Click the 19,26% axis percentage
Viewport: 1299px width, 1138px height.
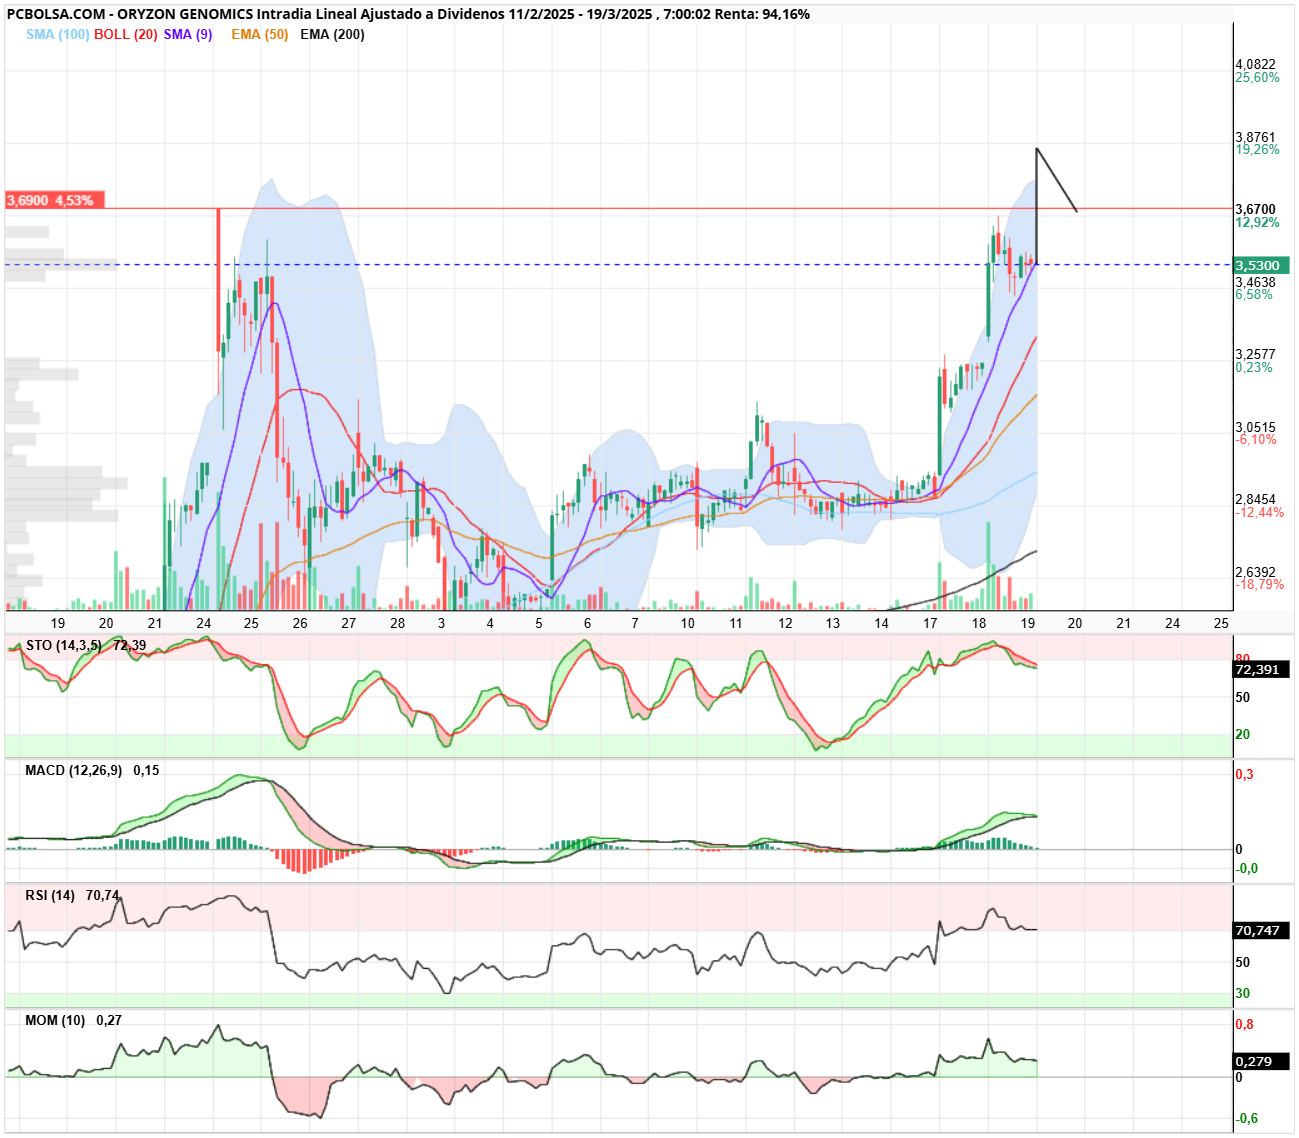pos(1257,149)
